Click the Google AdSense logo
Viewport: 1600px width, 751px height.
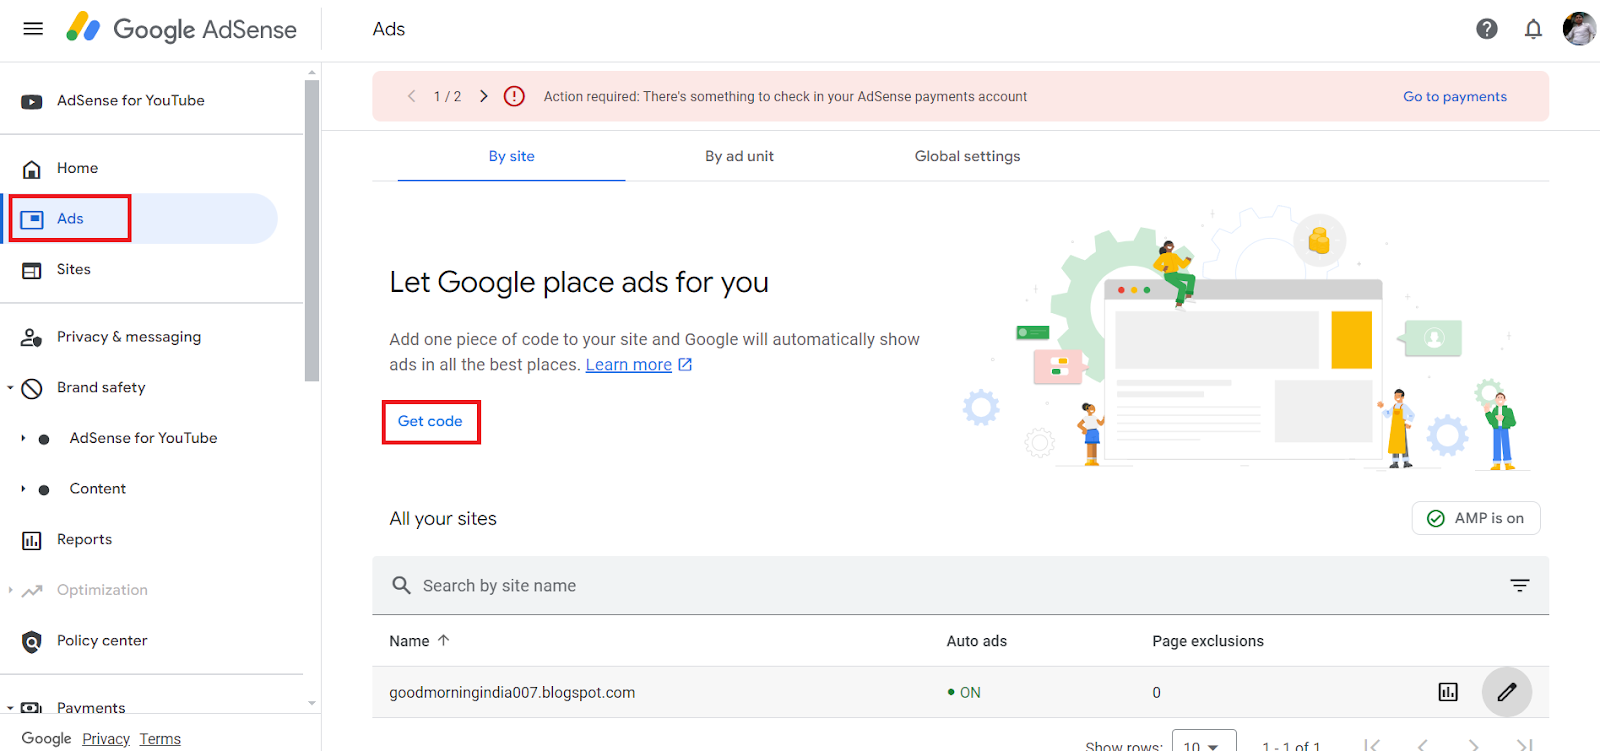[181, 29]
